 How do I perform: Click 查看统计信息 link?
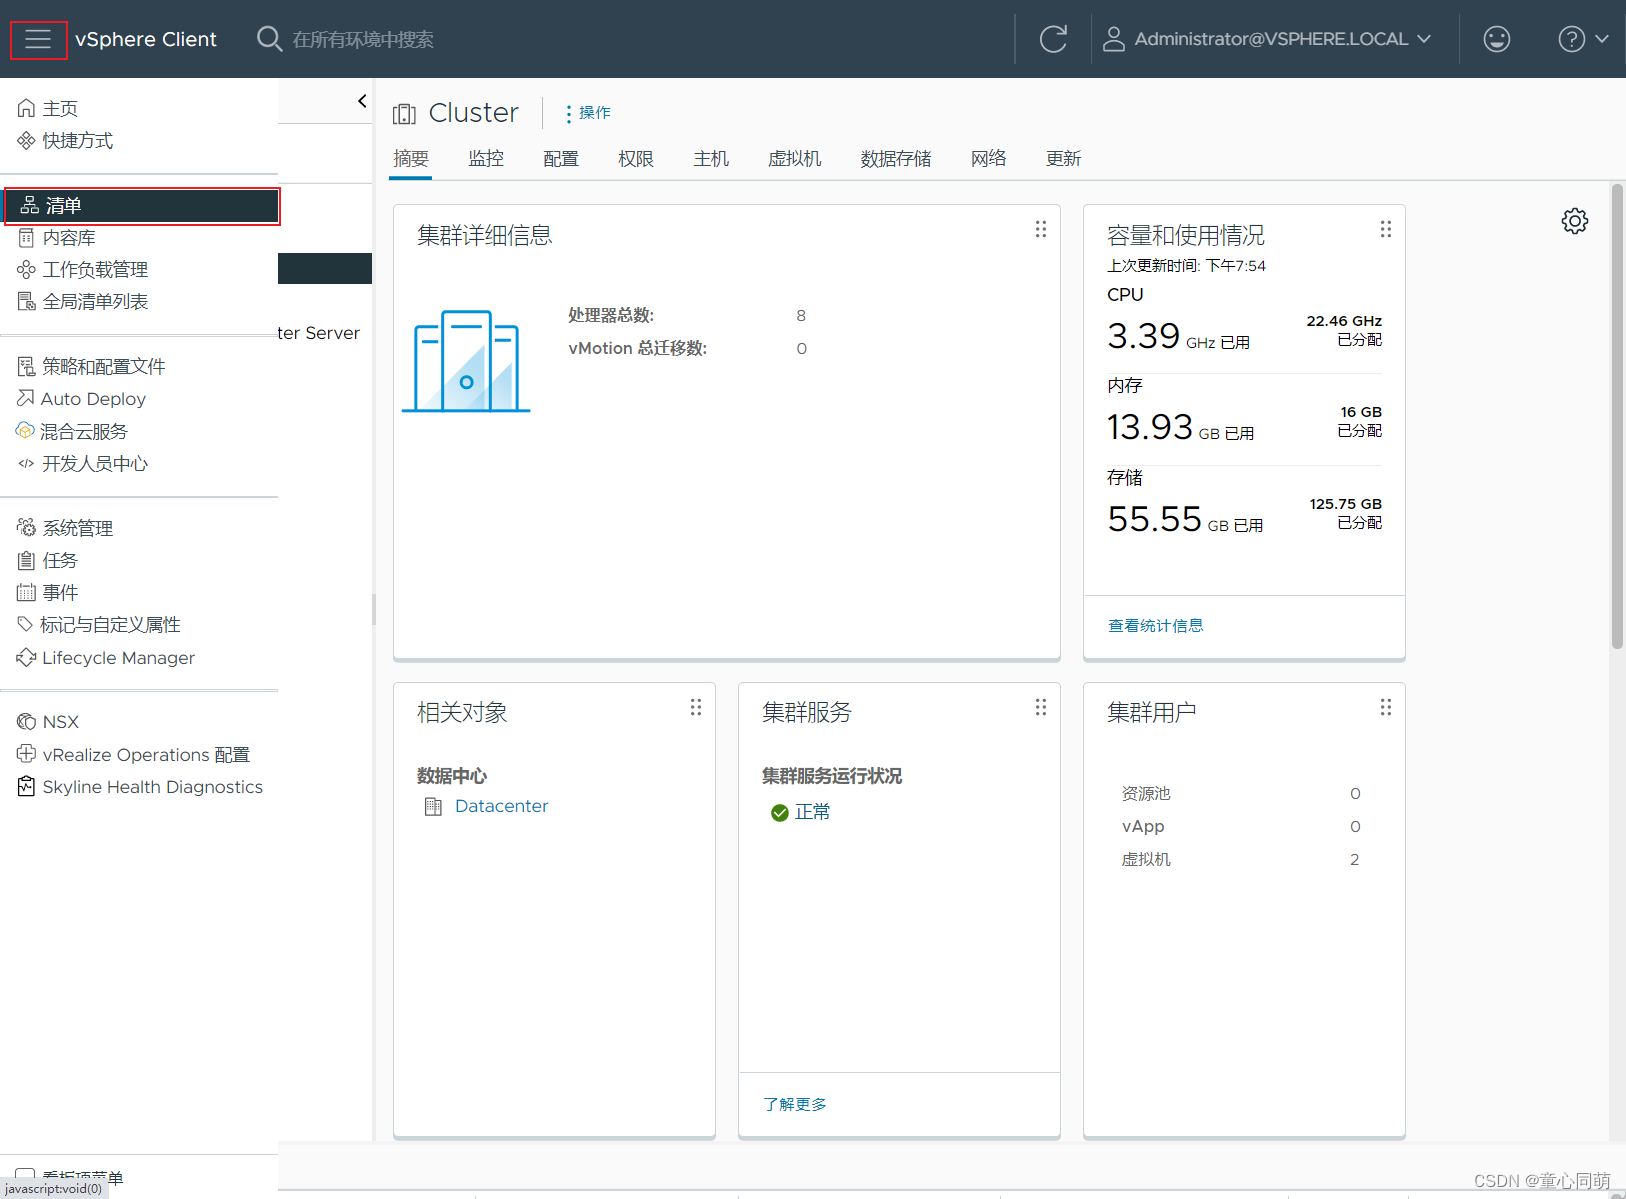tap(1155, 626)
